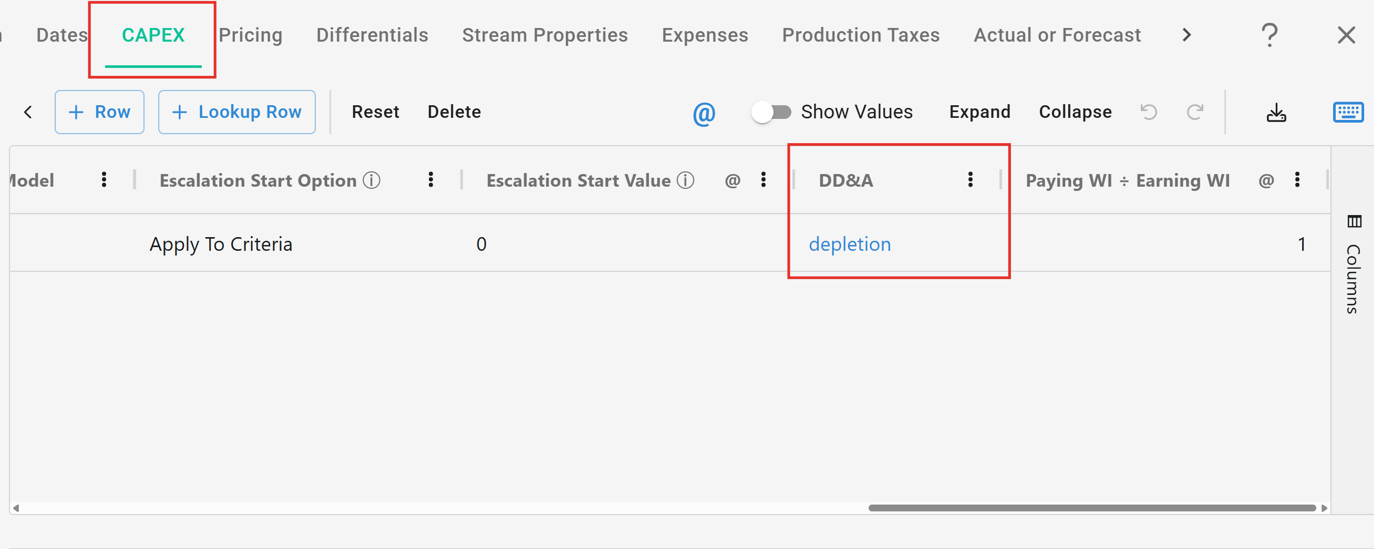Click the undo arrow icon

[1149, 112]
